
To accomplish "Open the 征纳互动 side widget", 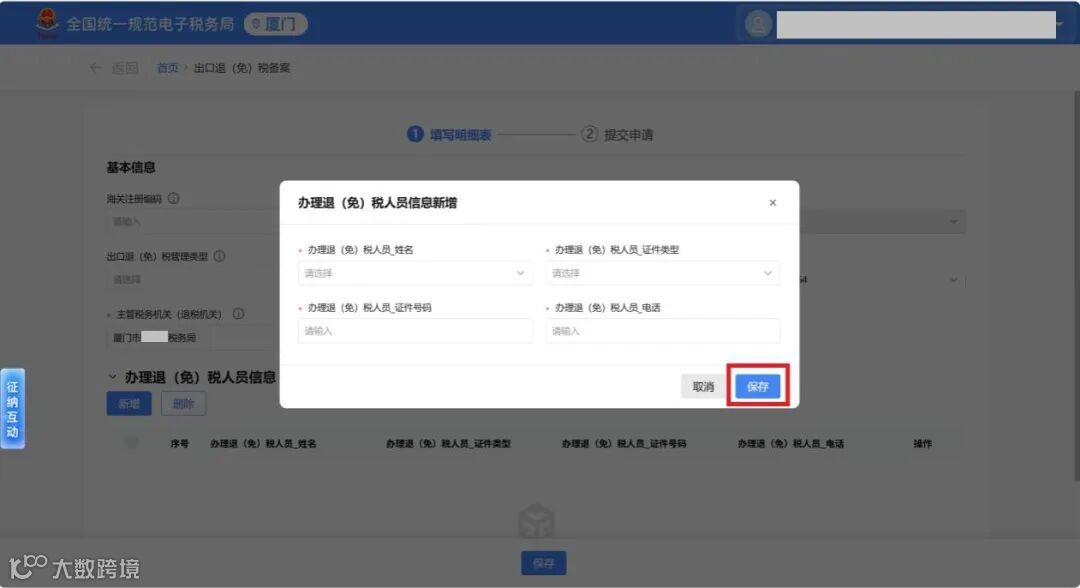I will point(12,409).
